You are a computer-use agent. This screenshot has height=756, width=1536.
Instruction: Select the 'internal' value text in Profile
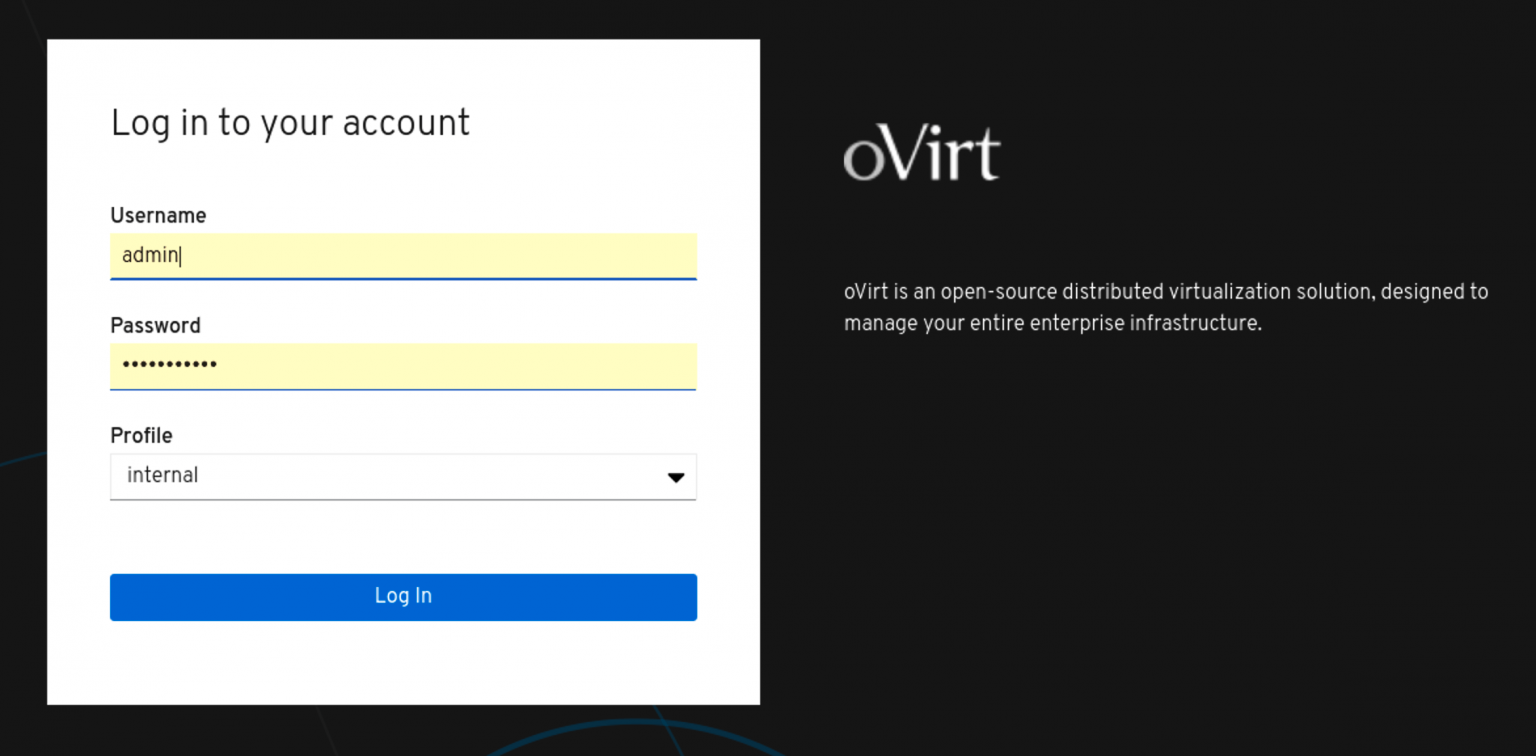point(162,476)
